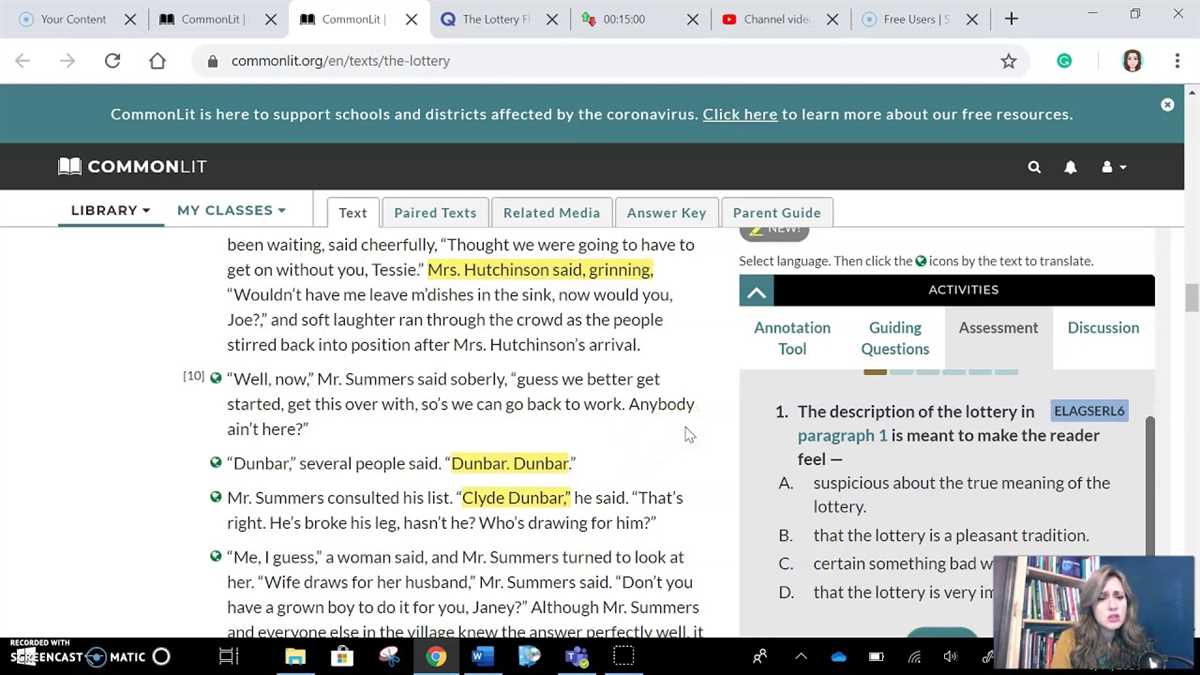
Task: Reload the CommonLit page
Action: click(x=112, y=61)
